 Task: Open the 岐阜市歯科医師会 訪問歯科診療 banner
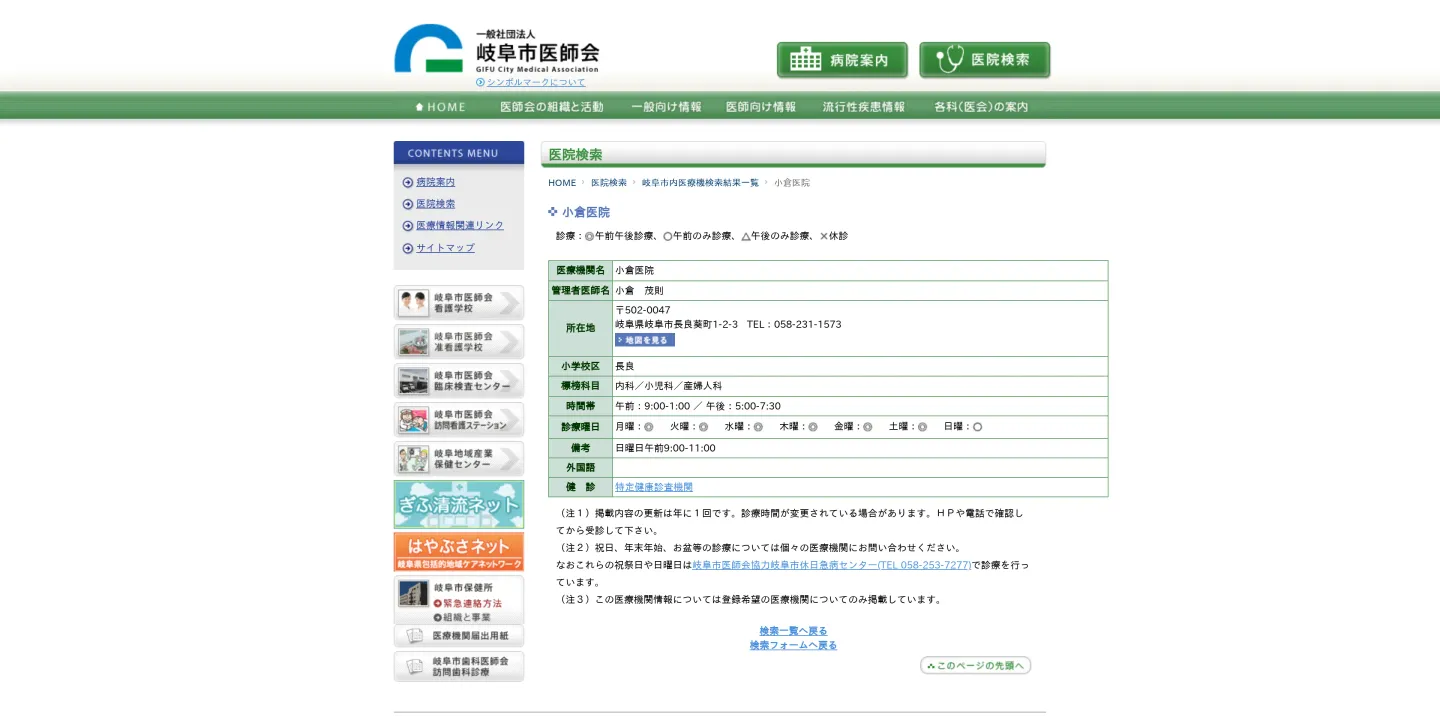click(459, 667)
